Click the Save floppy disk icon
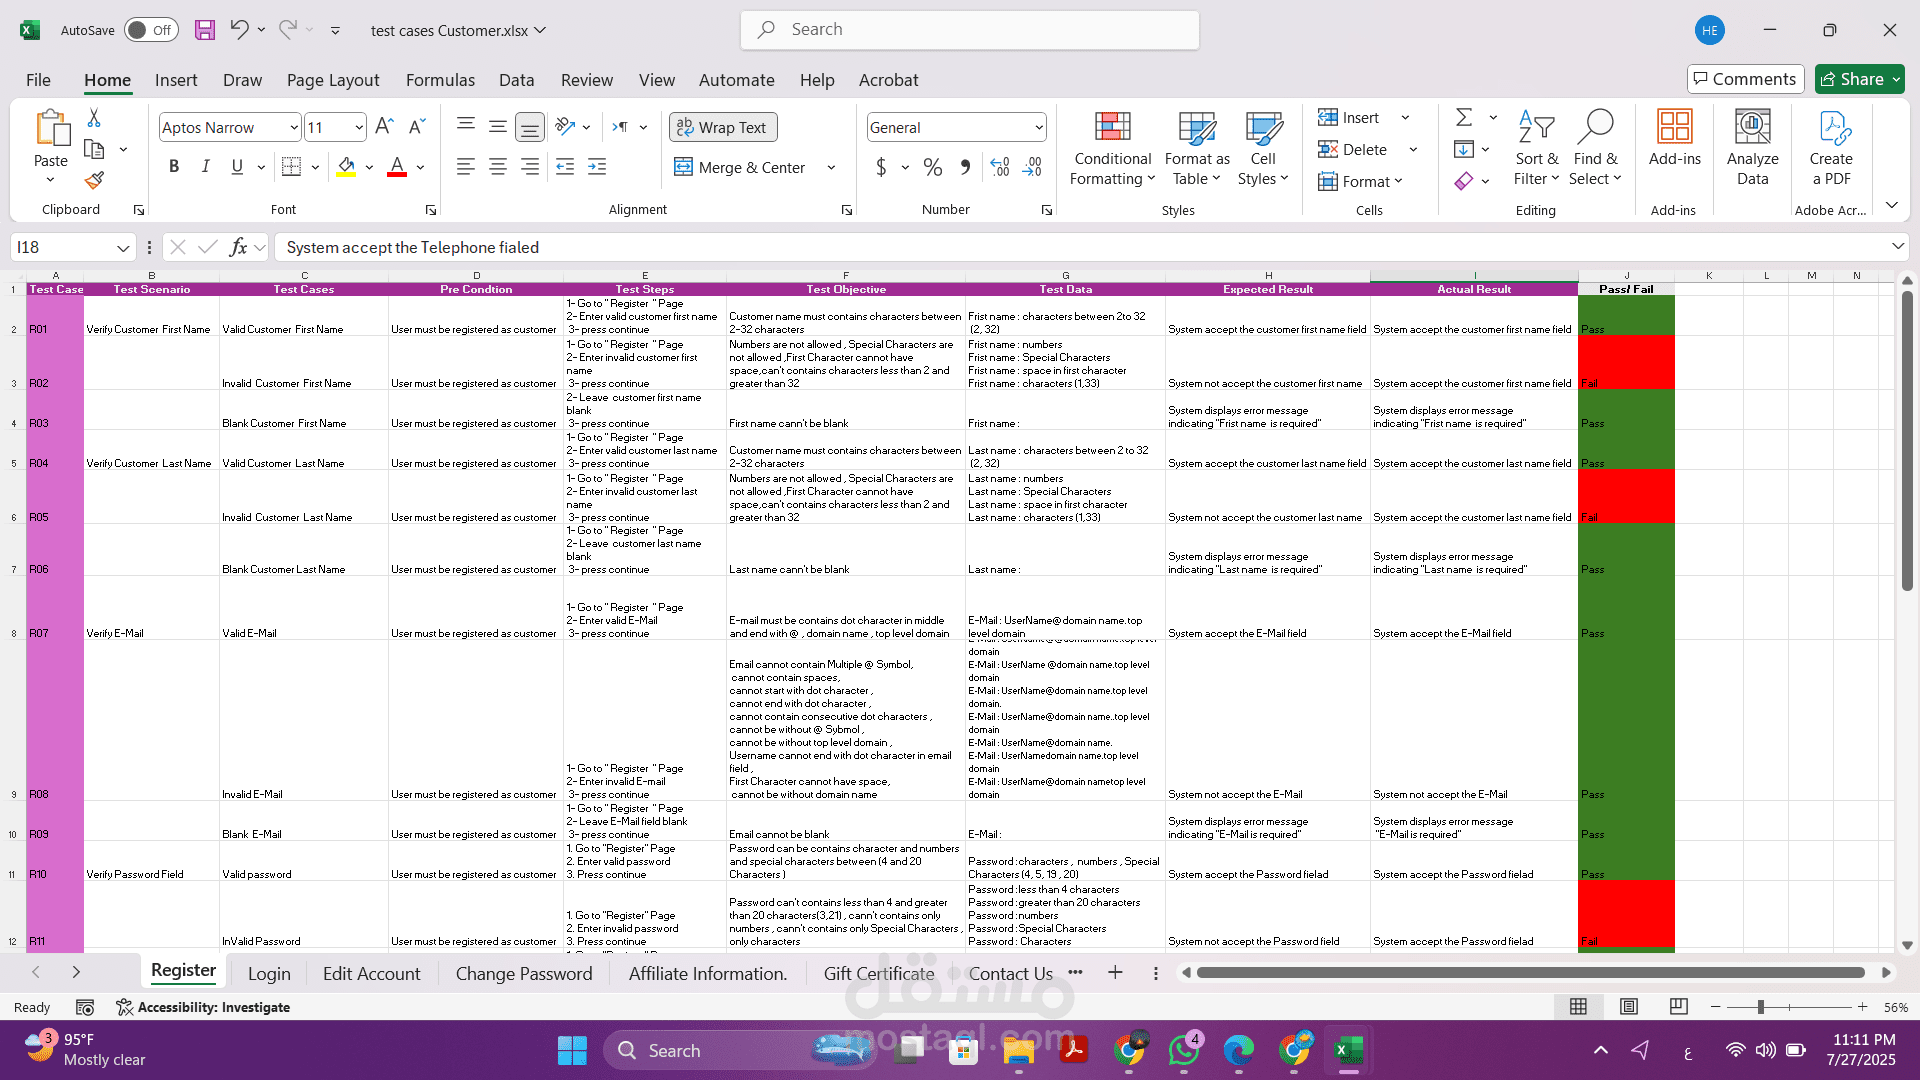Screen dimensions: 1920x1080 [205, 30]
